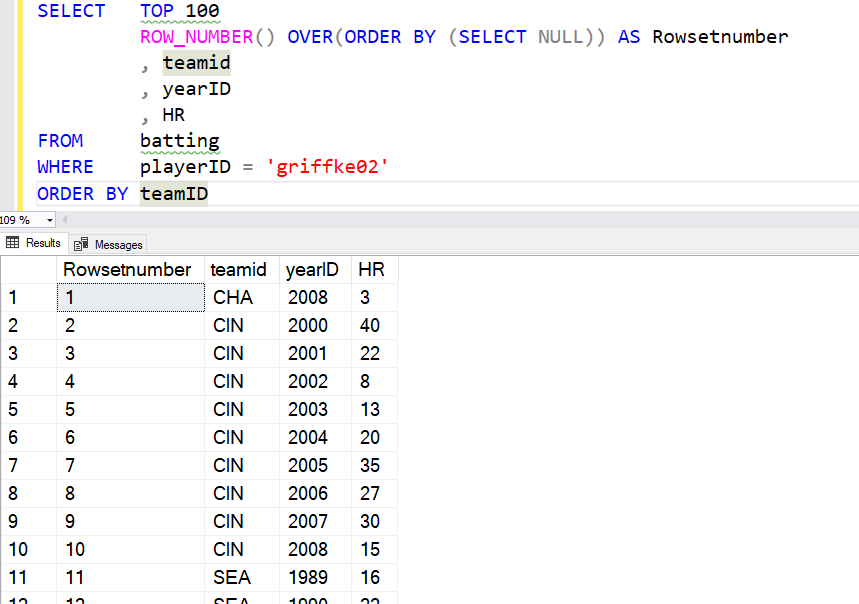Click the top-left select-all corner of the results grid
The width and height of the screenshot is (859, 604).
click(28, 270)
